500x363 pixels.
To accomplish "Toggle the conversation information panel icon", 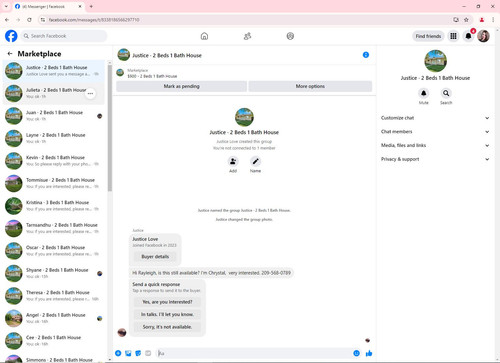I will [366, 55].
